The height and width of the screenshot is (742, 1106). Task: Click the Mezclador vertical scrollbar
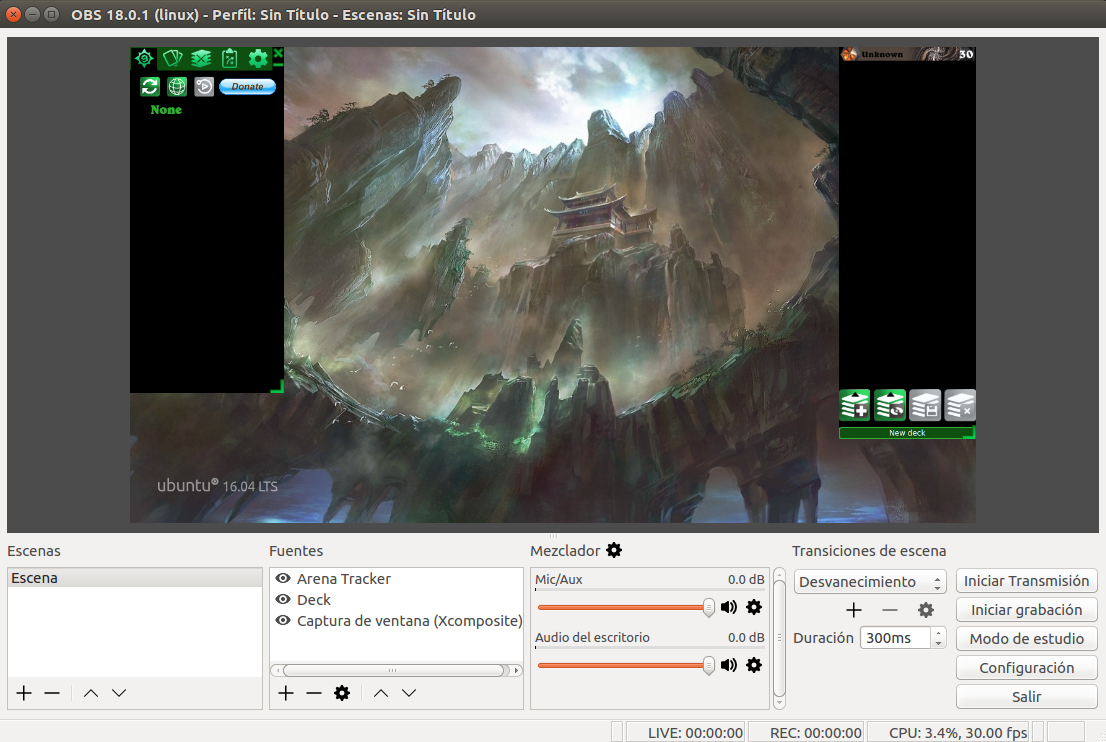coord(779,638)
